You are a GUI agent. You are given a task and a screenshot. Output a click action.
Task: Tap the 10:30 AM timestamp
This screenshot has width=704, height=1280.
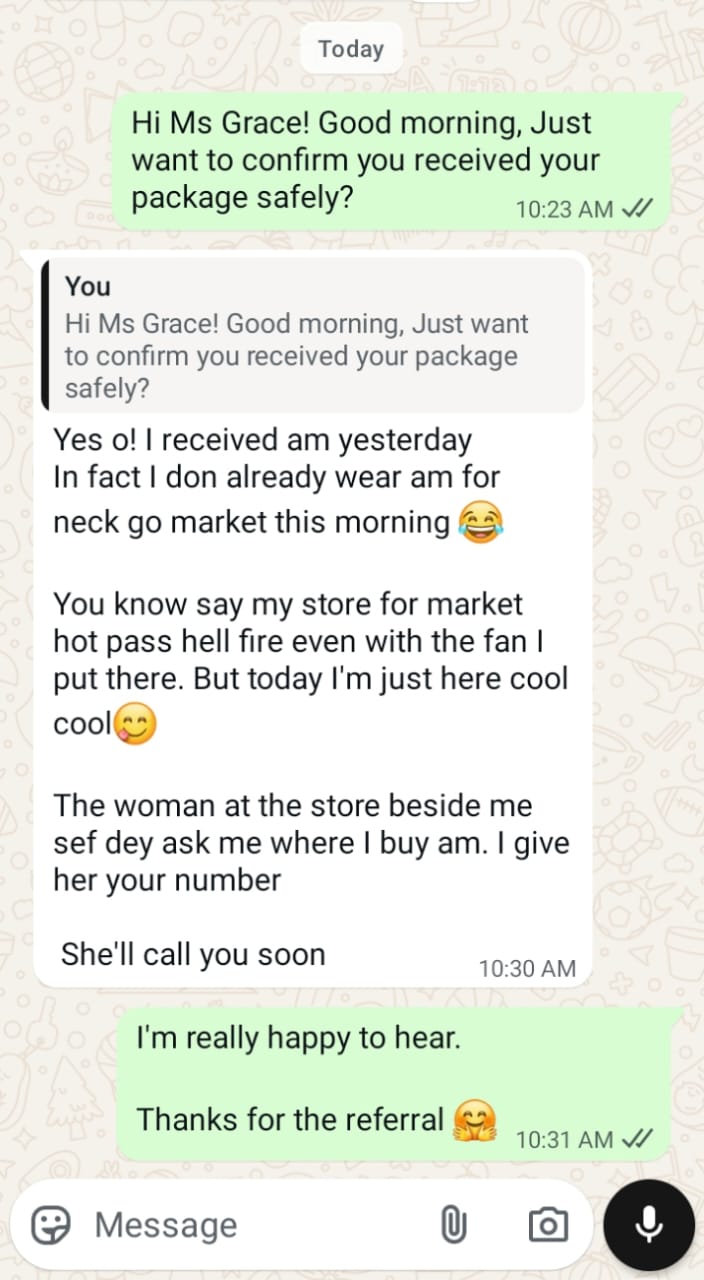[x=527, y=968]
